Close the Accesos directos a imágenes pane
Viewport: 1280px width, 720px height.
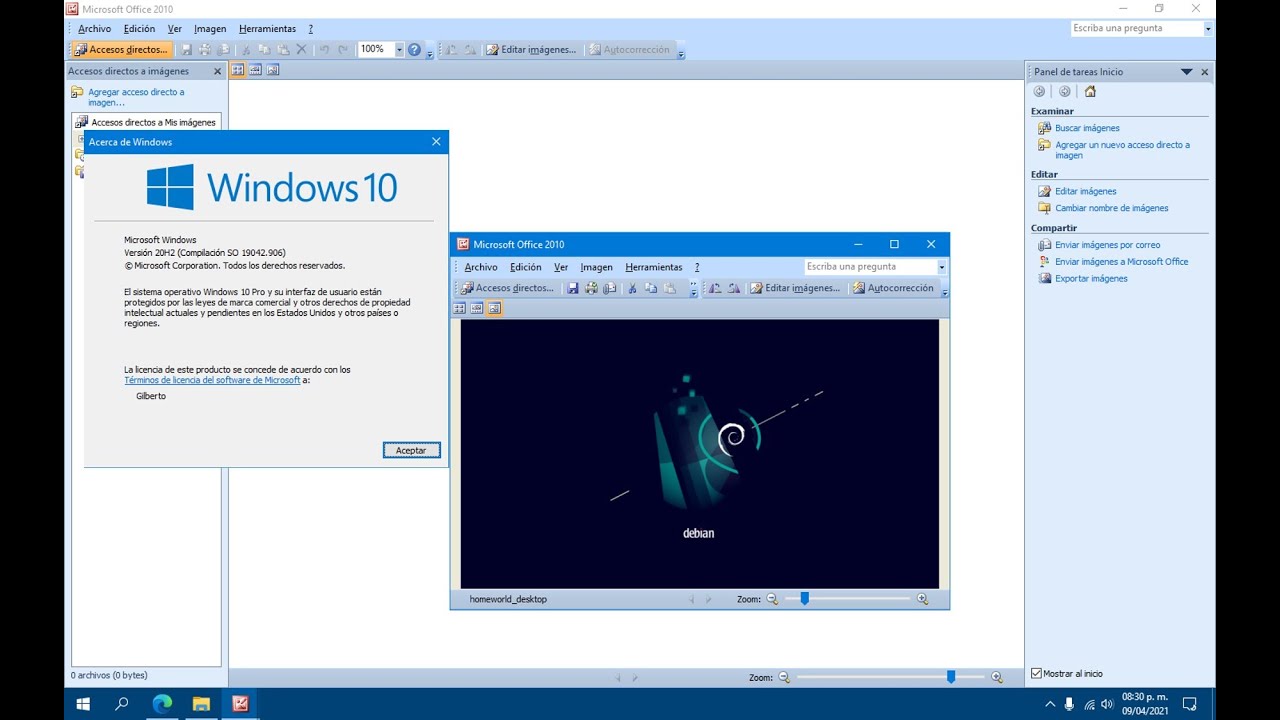[x=217, y=71]
